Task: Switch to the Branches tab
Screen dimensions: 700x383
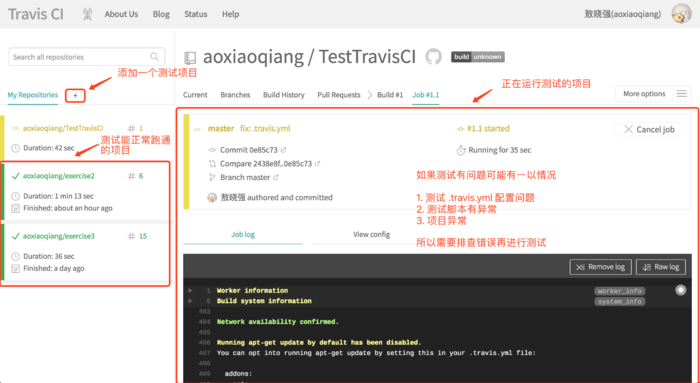Action: click(x=235, y=95)
